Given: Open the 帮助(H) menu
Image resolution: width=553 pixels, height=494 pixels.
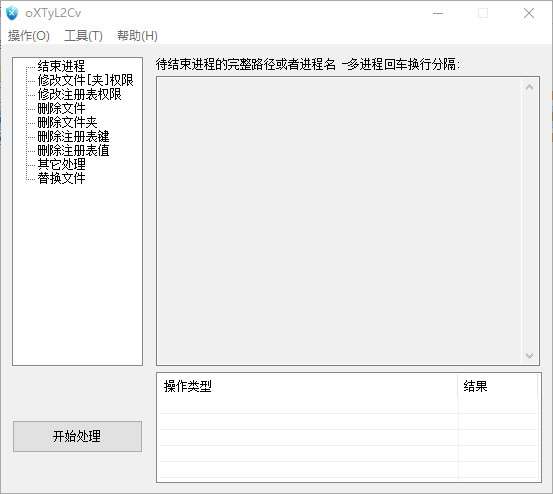Looking at the screenshot, I should pos(138,36).
